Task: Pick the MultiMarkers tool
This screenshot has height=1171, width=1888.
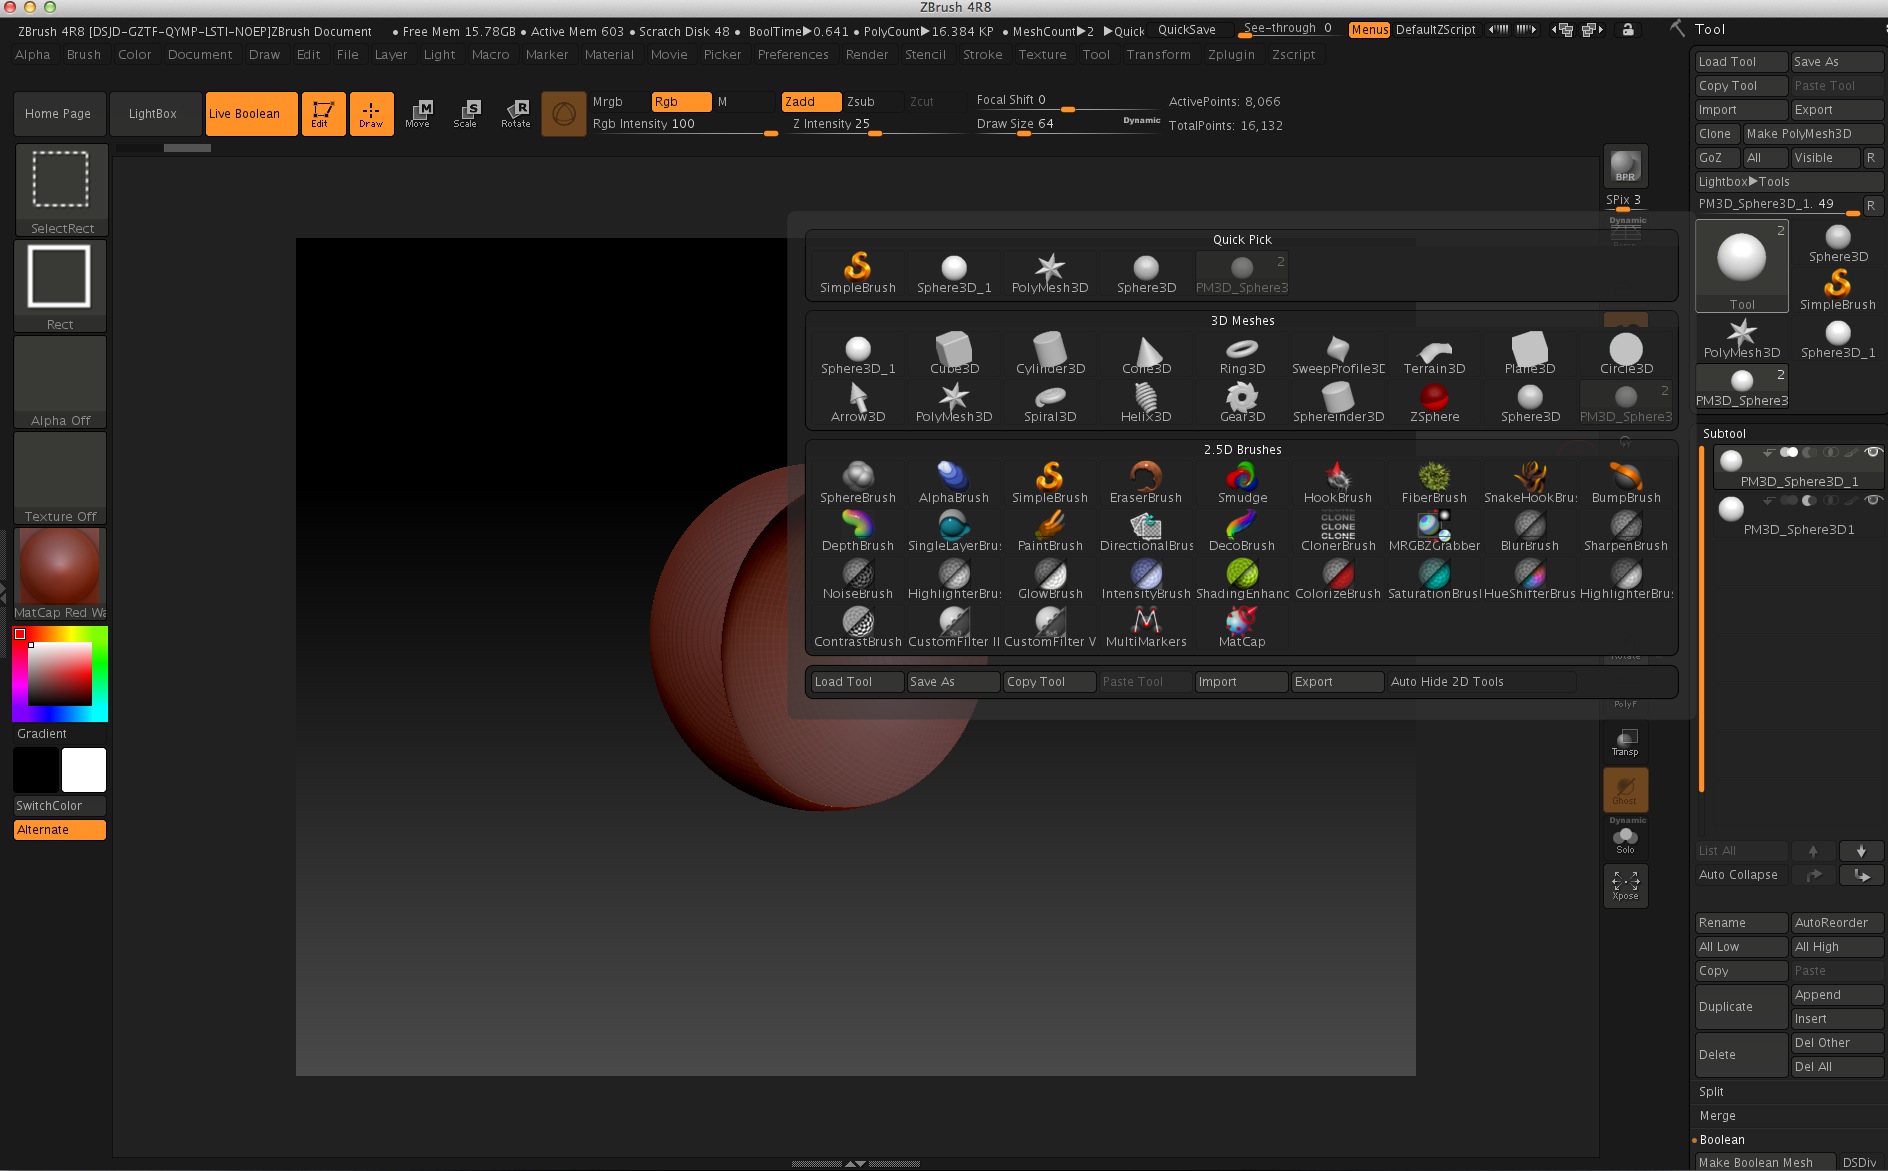Action: 1146,627
